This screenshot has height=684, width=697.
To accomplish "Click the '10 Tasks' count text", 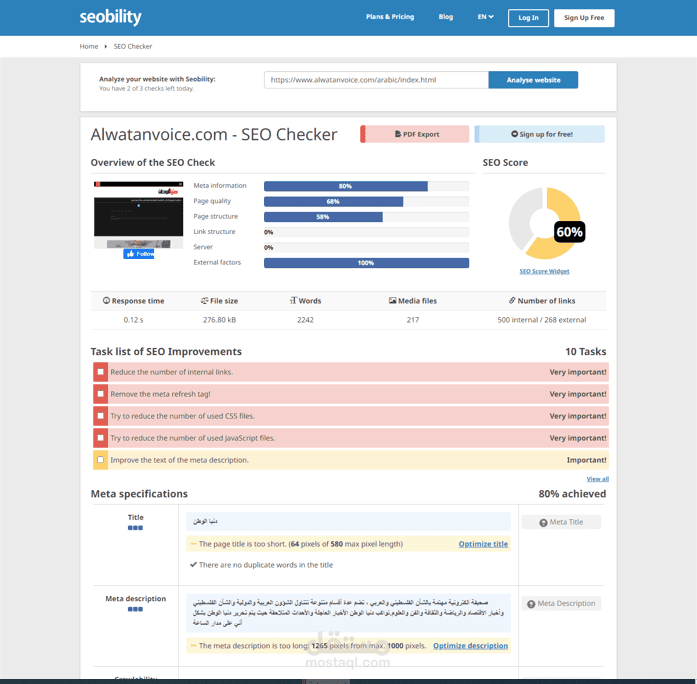I will (x=585, y=352).
